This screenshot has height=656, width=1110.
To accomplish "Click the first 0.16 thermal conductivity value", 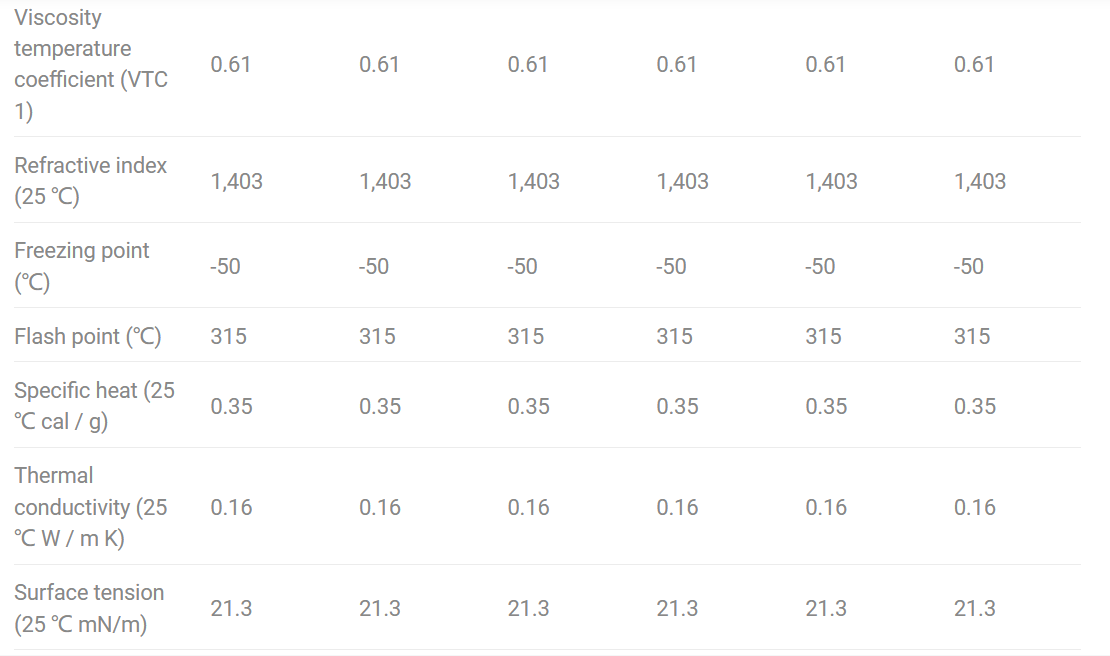I will pyautogui.click(x=231, y=507).
